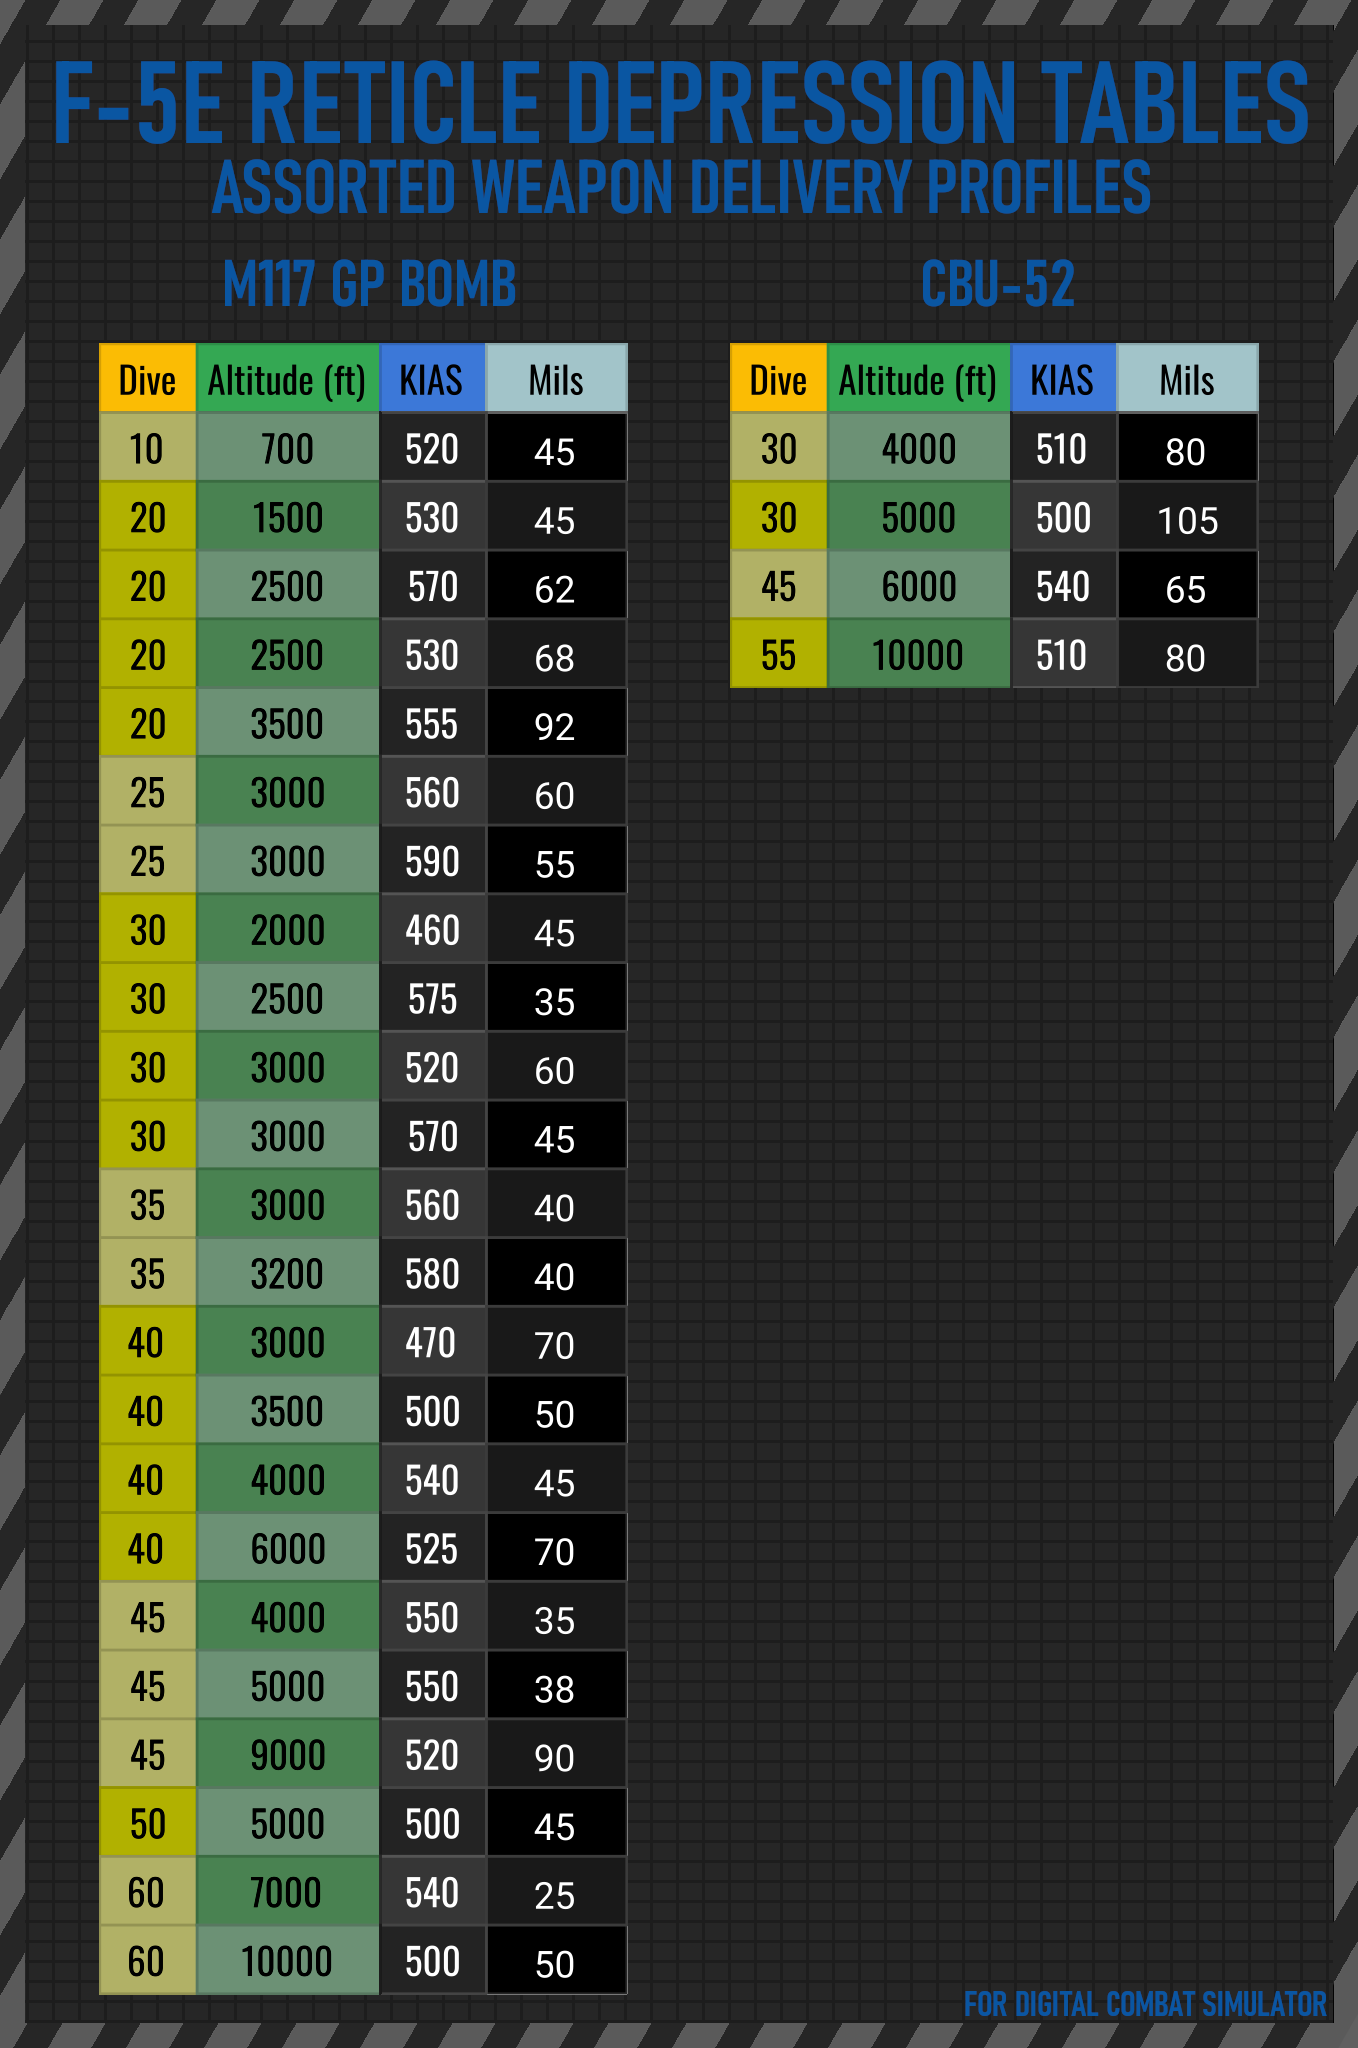
Task: Select M117 table Mils column header
Action: (556, 378)
